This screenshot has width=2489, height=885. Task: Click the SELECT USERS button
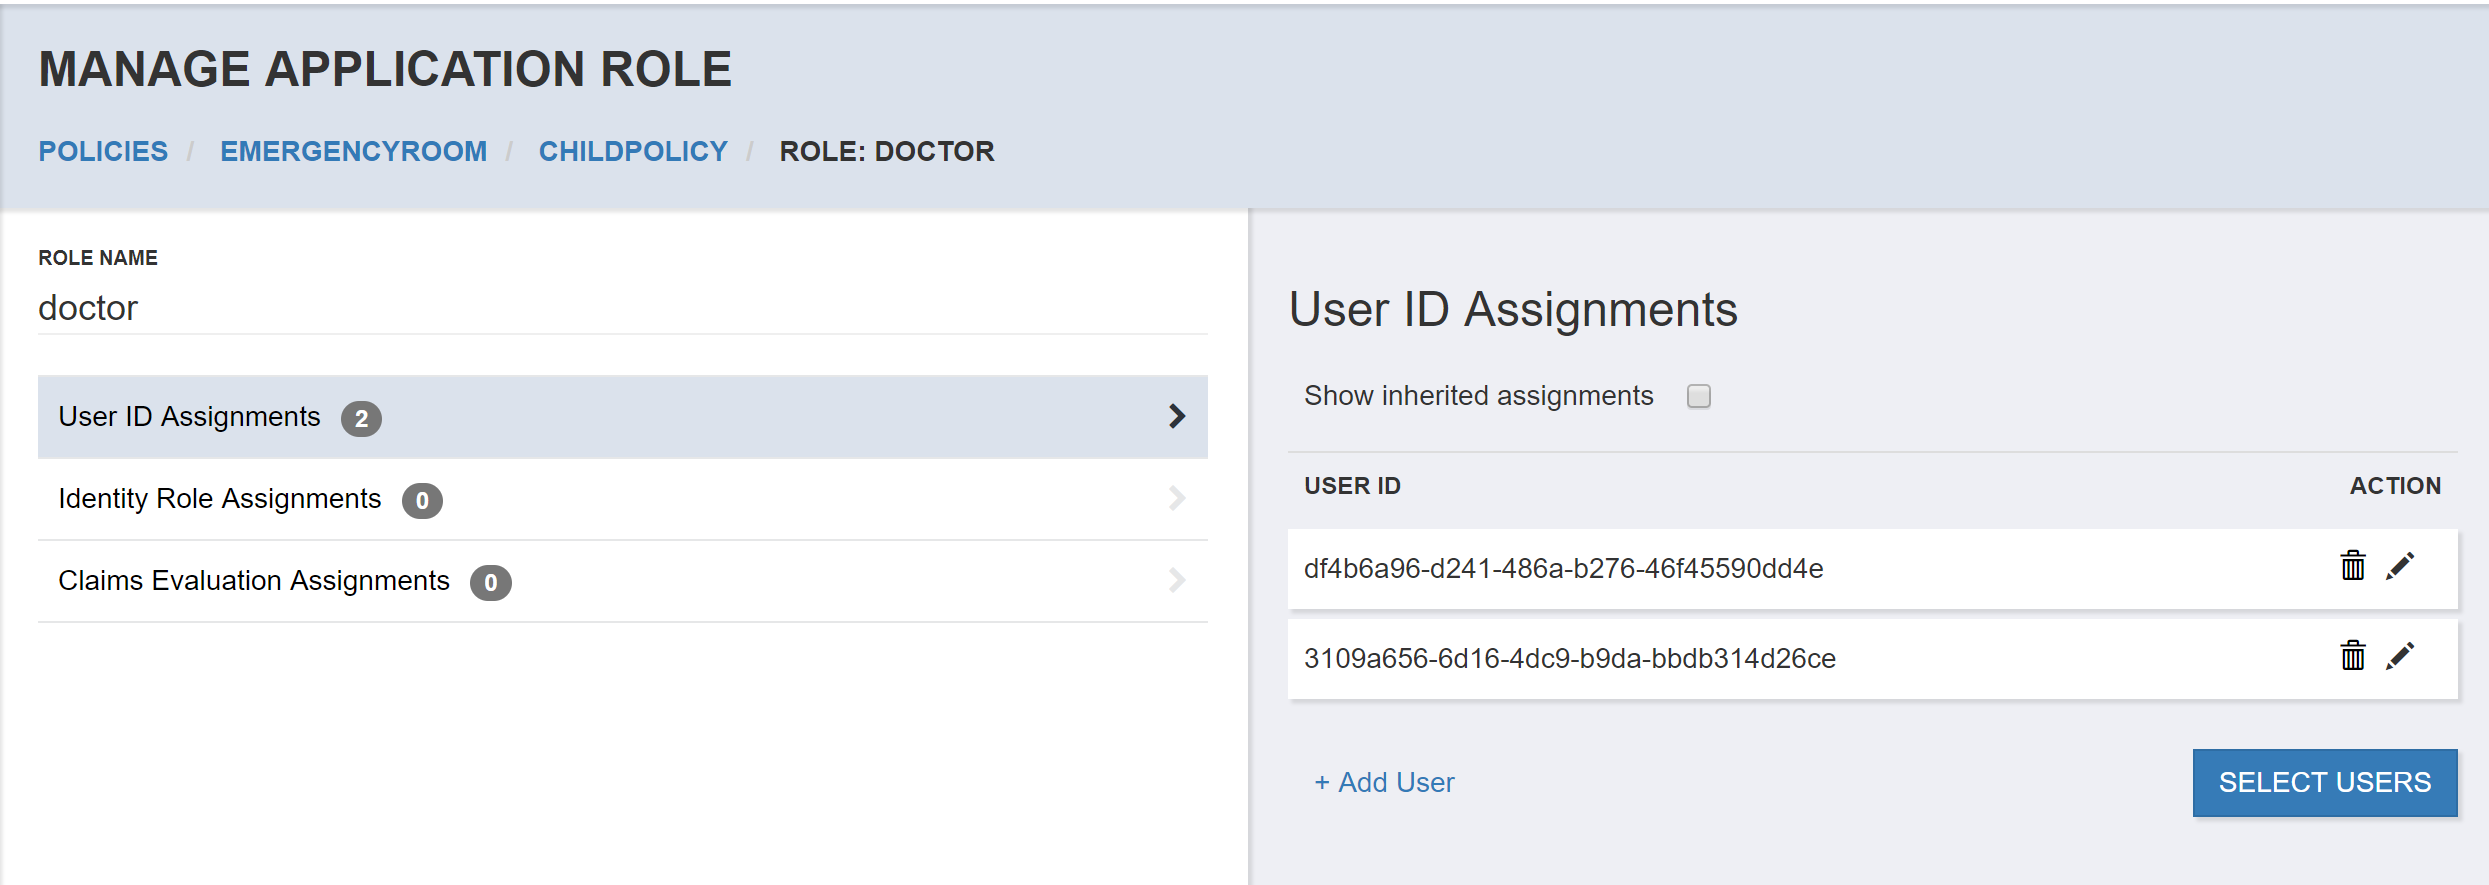tap(2325, 782)
